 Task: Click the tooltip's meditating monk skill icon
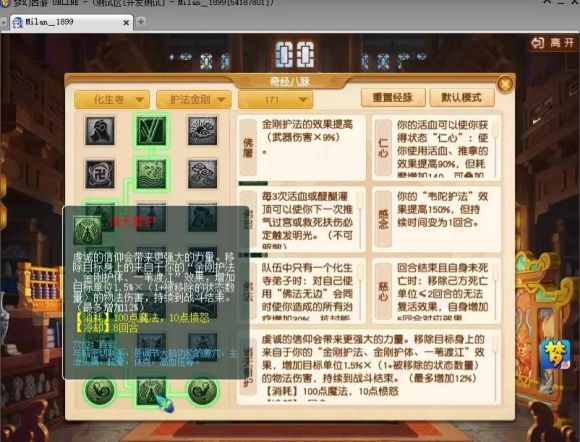pos(88,230)
